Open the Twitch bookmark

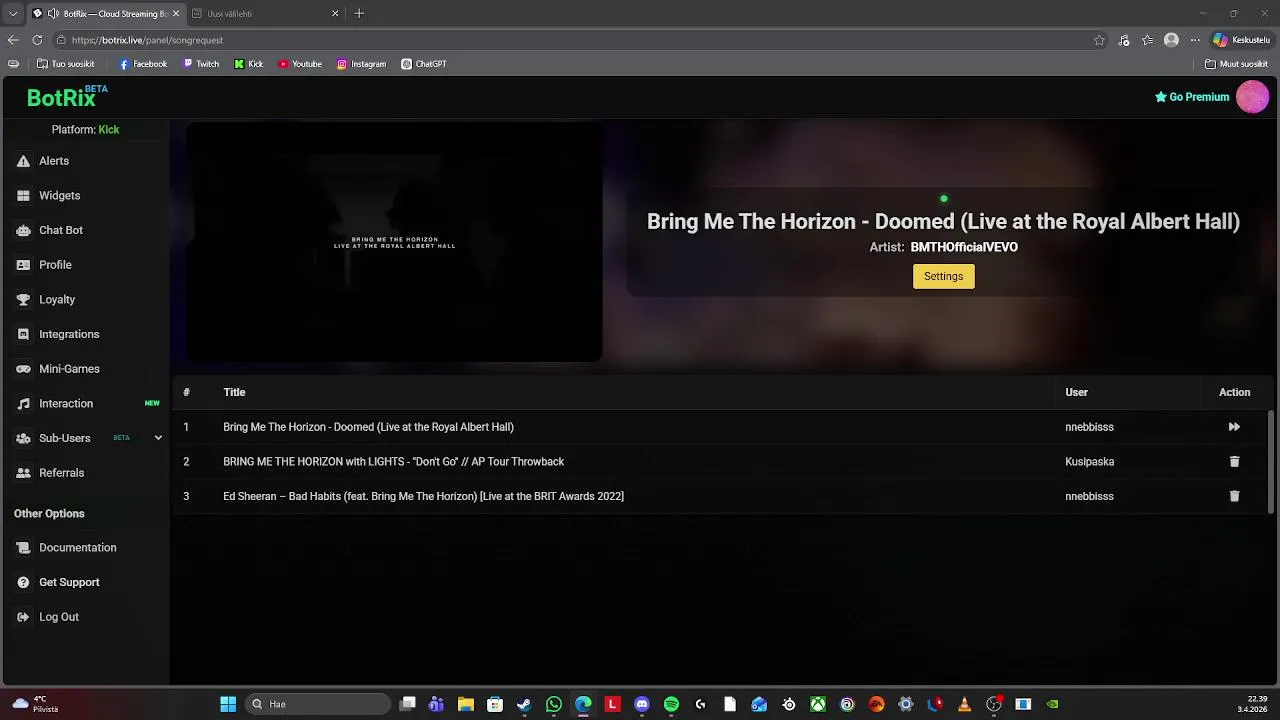point(201,64)
